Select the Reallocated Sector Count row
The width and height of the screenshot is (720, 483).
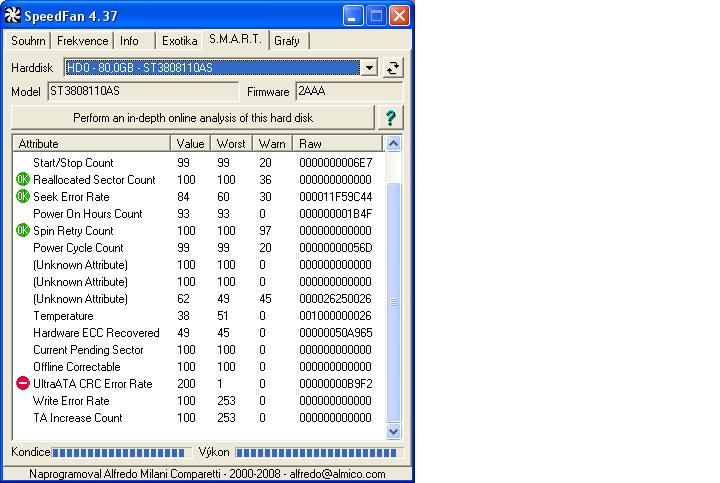coord(199,180)
